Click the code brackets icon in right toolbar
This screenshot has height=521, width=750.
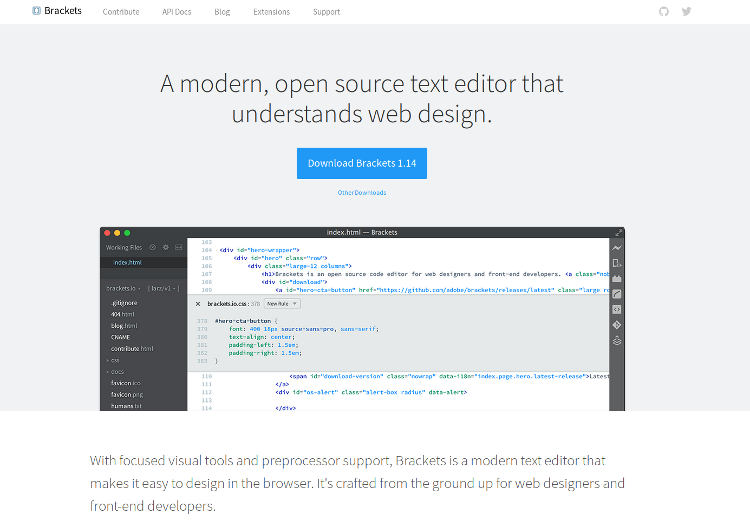pos(617,310)
